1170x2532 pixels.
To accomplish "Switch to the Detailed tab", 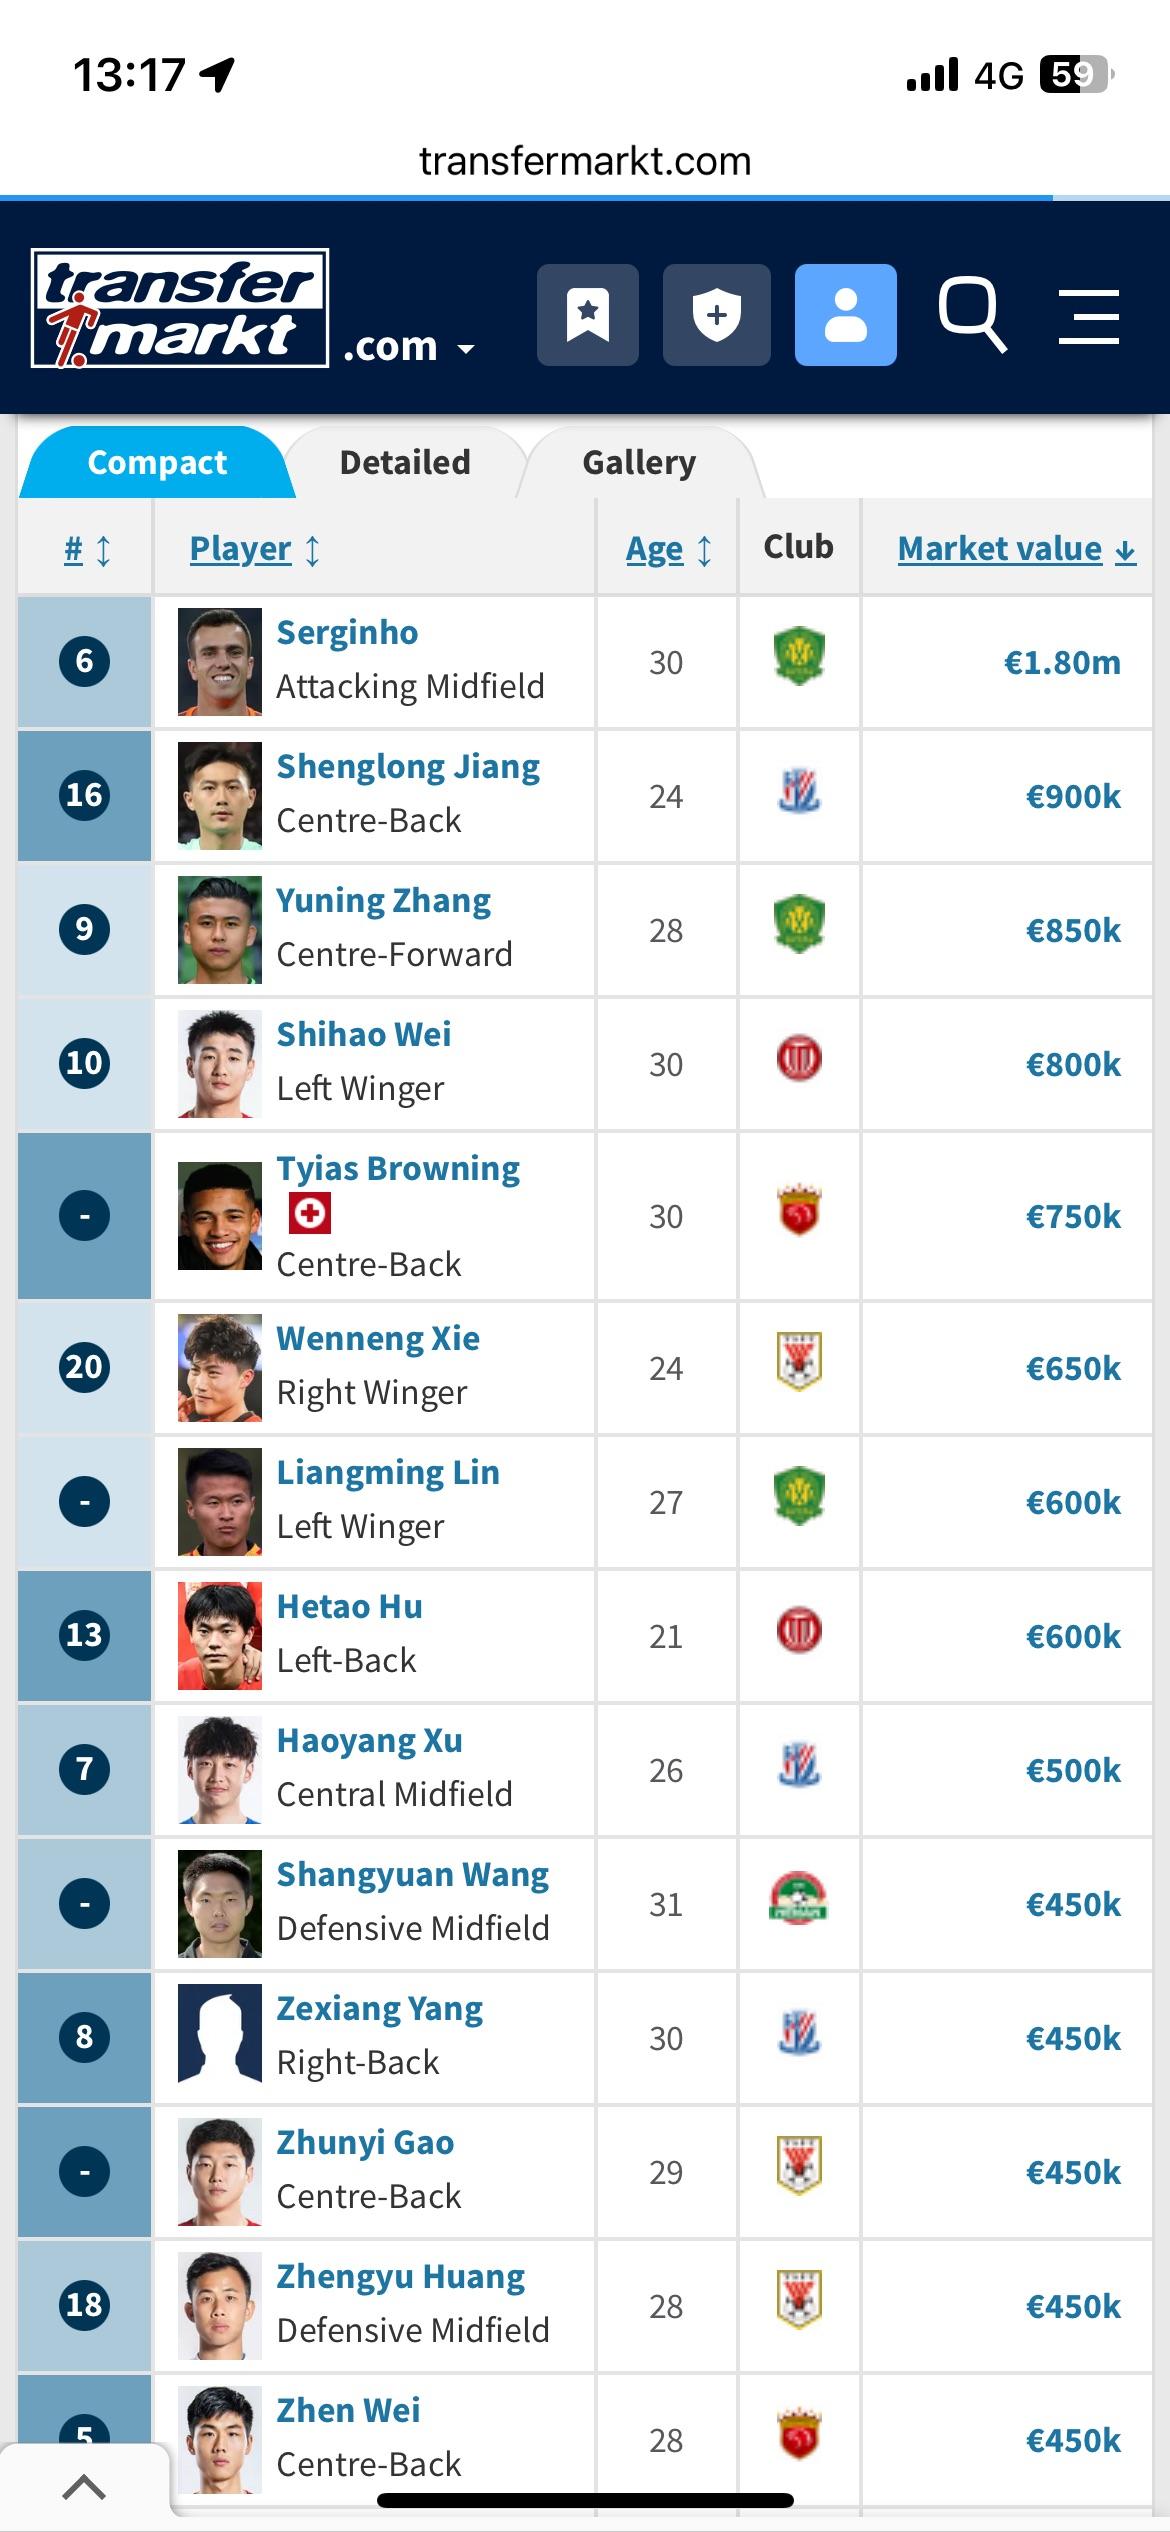I will 405,462.
